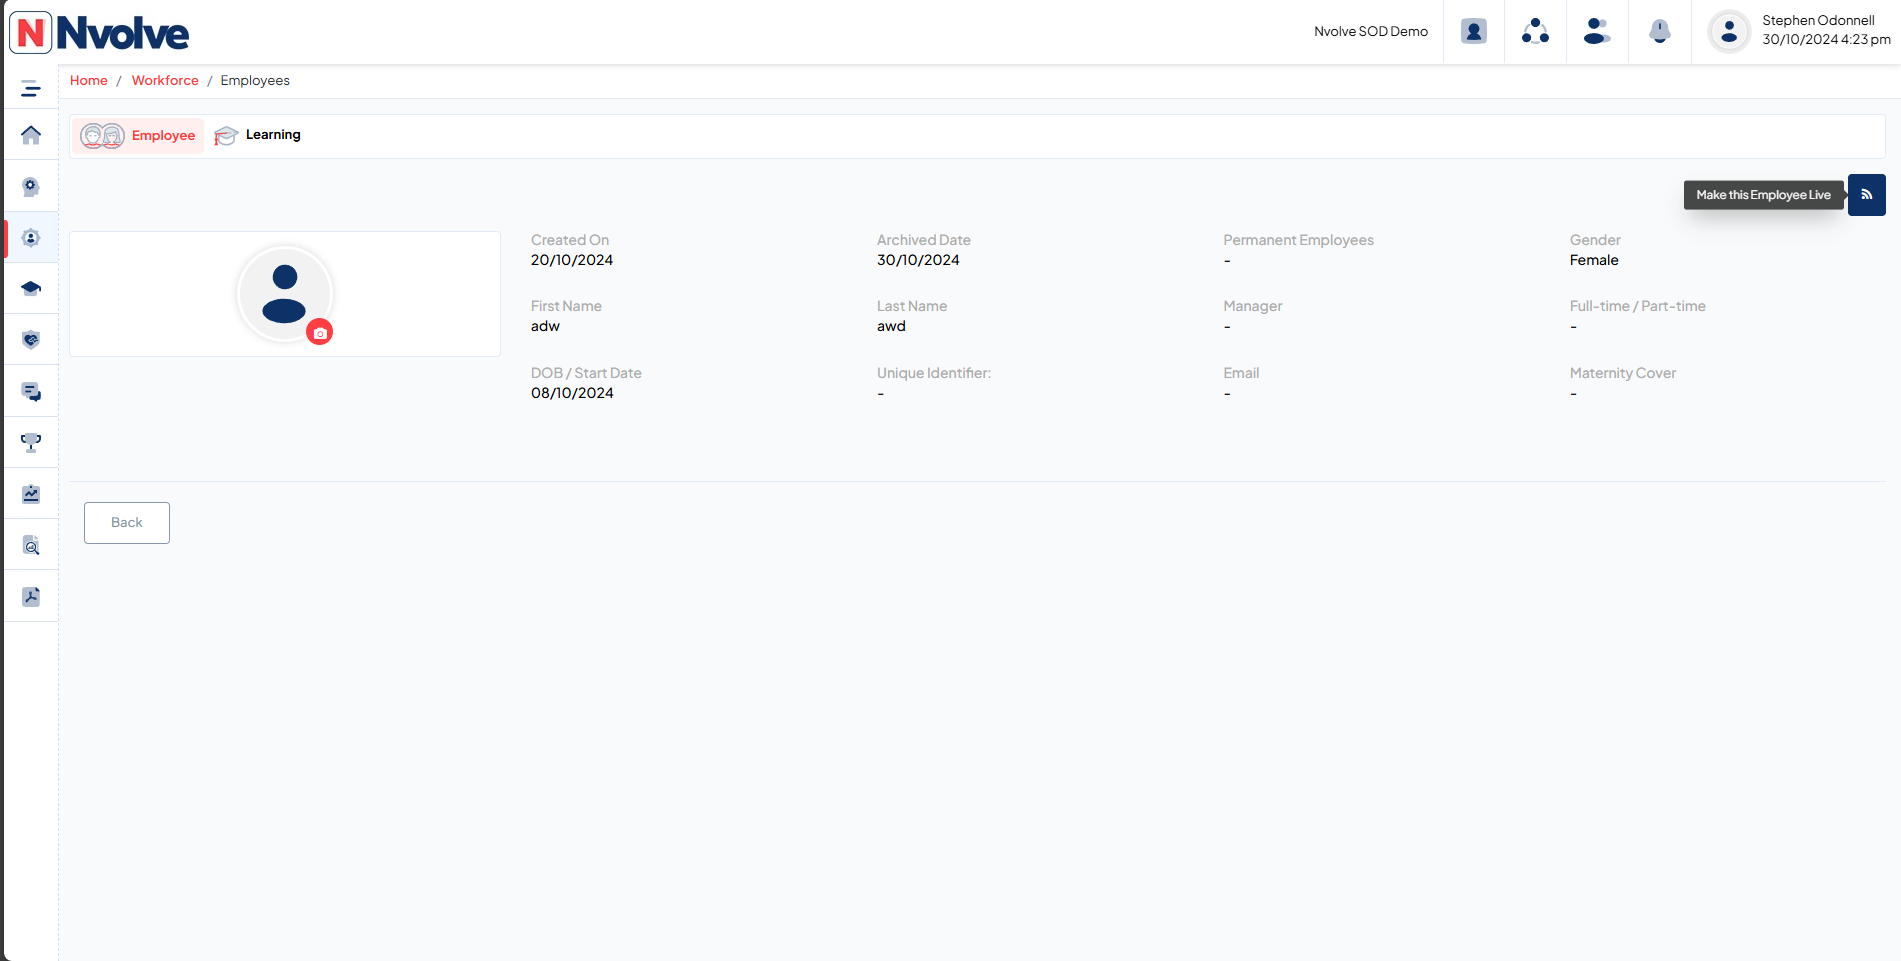The height and width of the screenshot is (961, 1901).
Task: Click the users icon in header
Action: (1597, 32)
